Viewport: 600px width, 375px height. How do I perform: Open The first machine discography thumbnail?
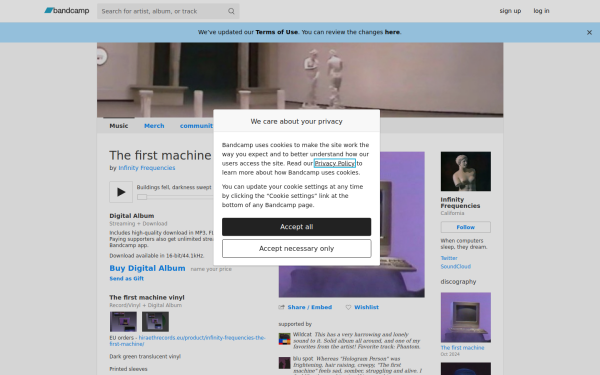click(466, 318)
